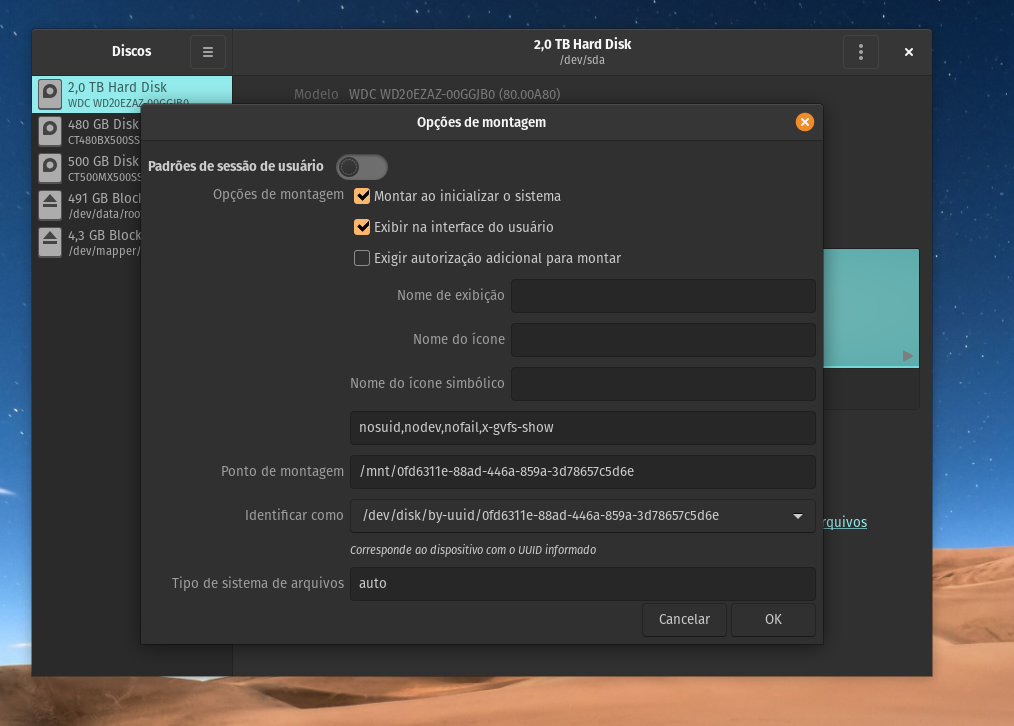Click the Nome do ícone simbólico field

(x=663, y=383)
